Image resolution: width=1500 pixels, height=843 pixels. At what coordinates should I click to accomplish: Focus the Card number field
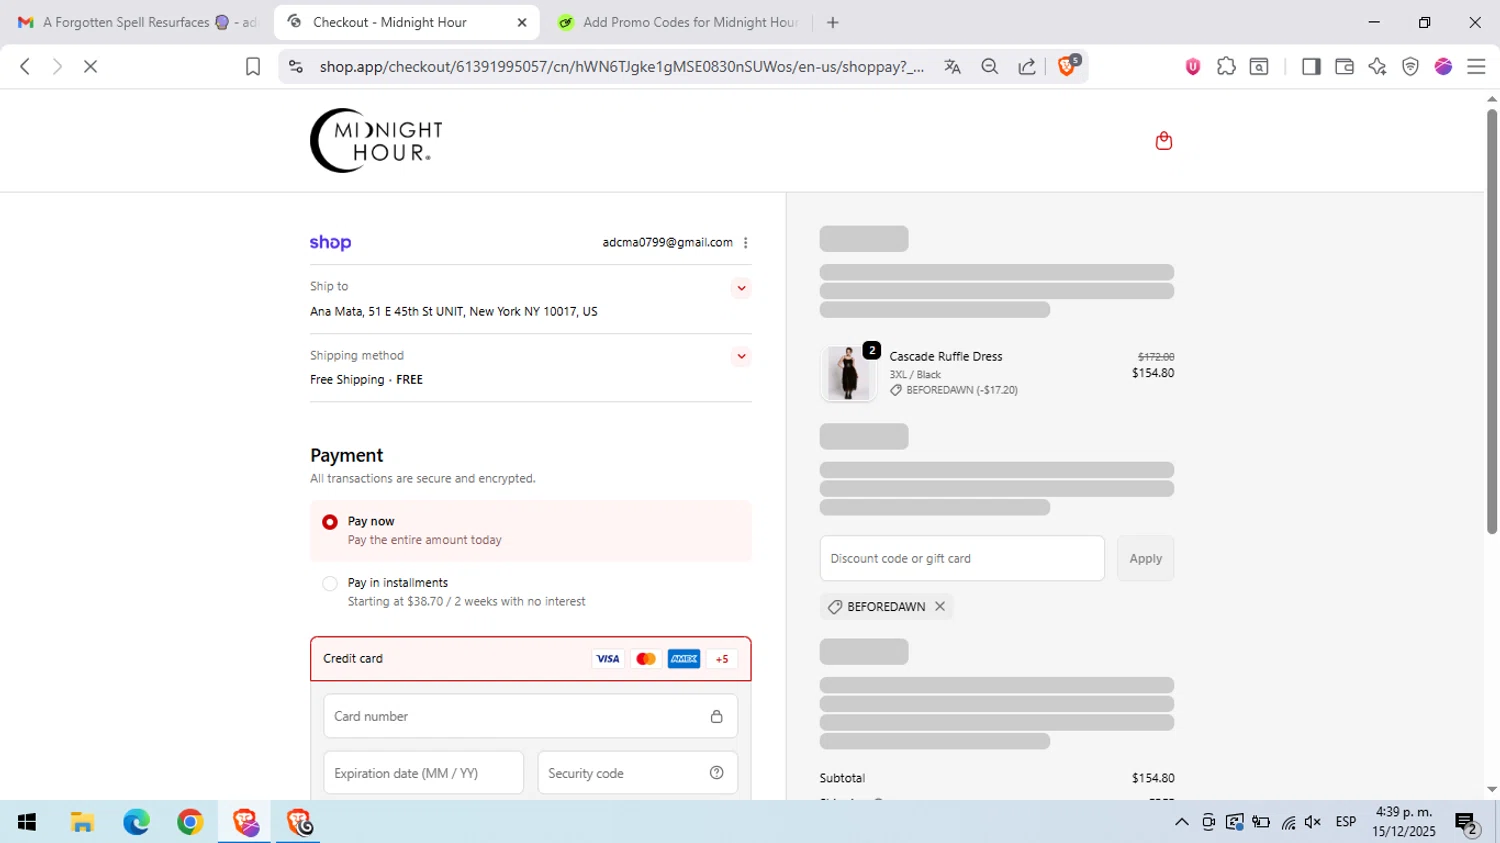click(530, 717)
